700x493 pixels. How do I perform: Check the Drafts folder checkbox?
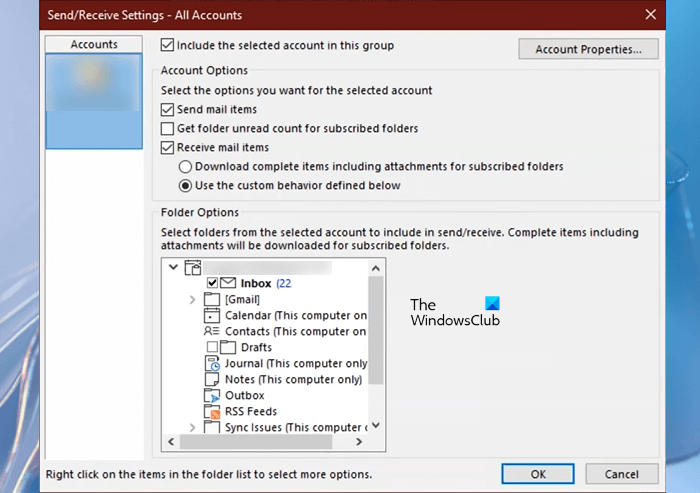pos(212,347)
